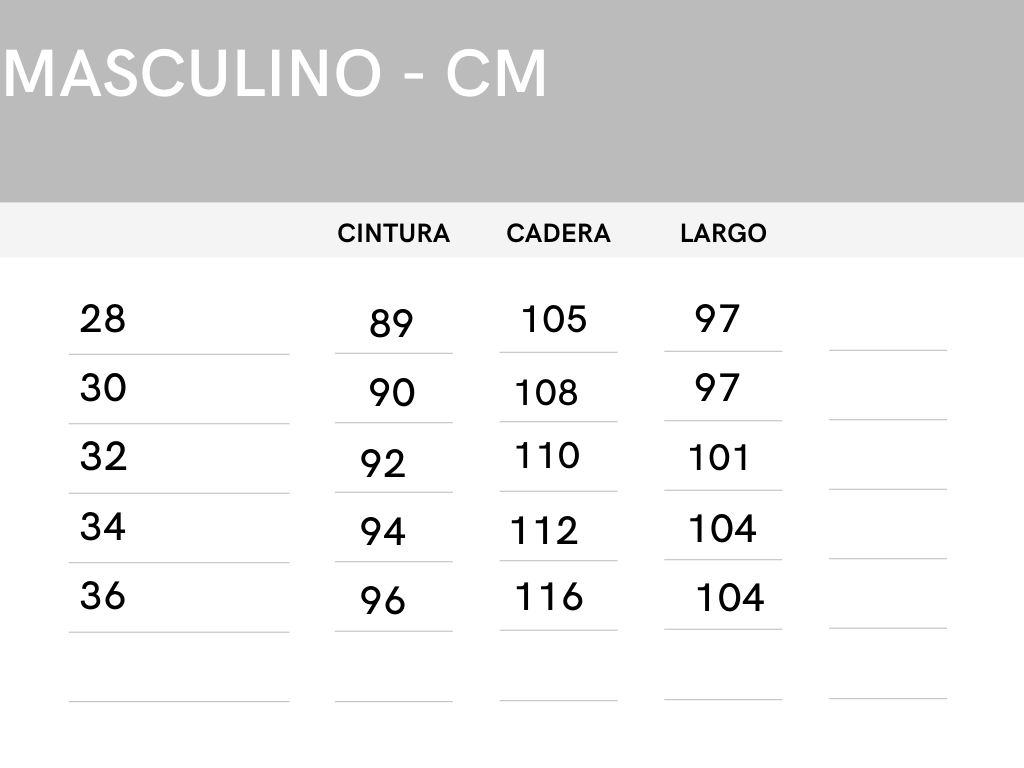Viewport: 1024px width, 768px height.
Task: Click the MASCULINO - CM title
Action: pos(275,73)
